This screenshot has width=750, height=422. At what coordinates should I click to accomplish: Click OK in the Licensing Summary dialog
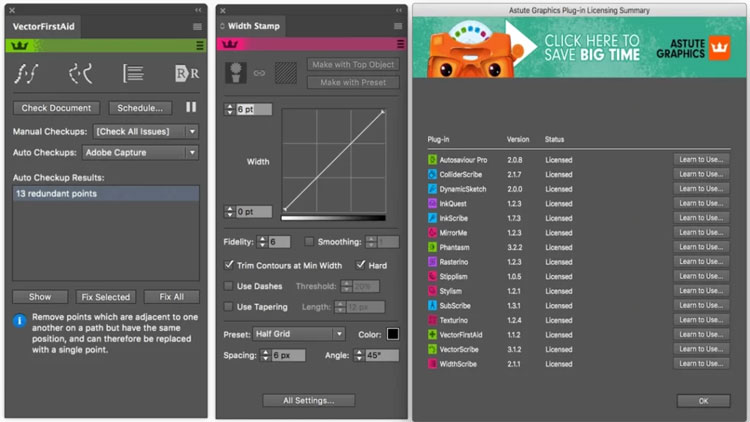pyautogui.click(x=703, y=401)
